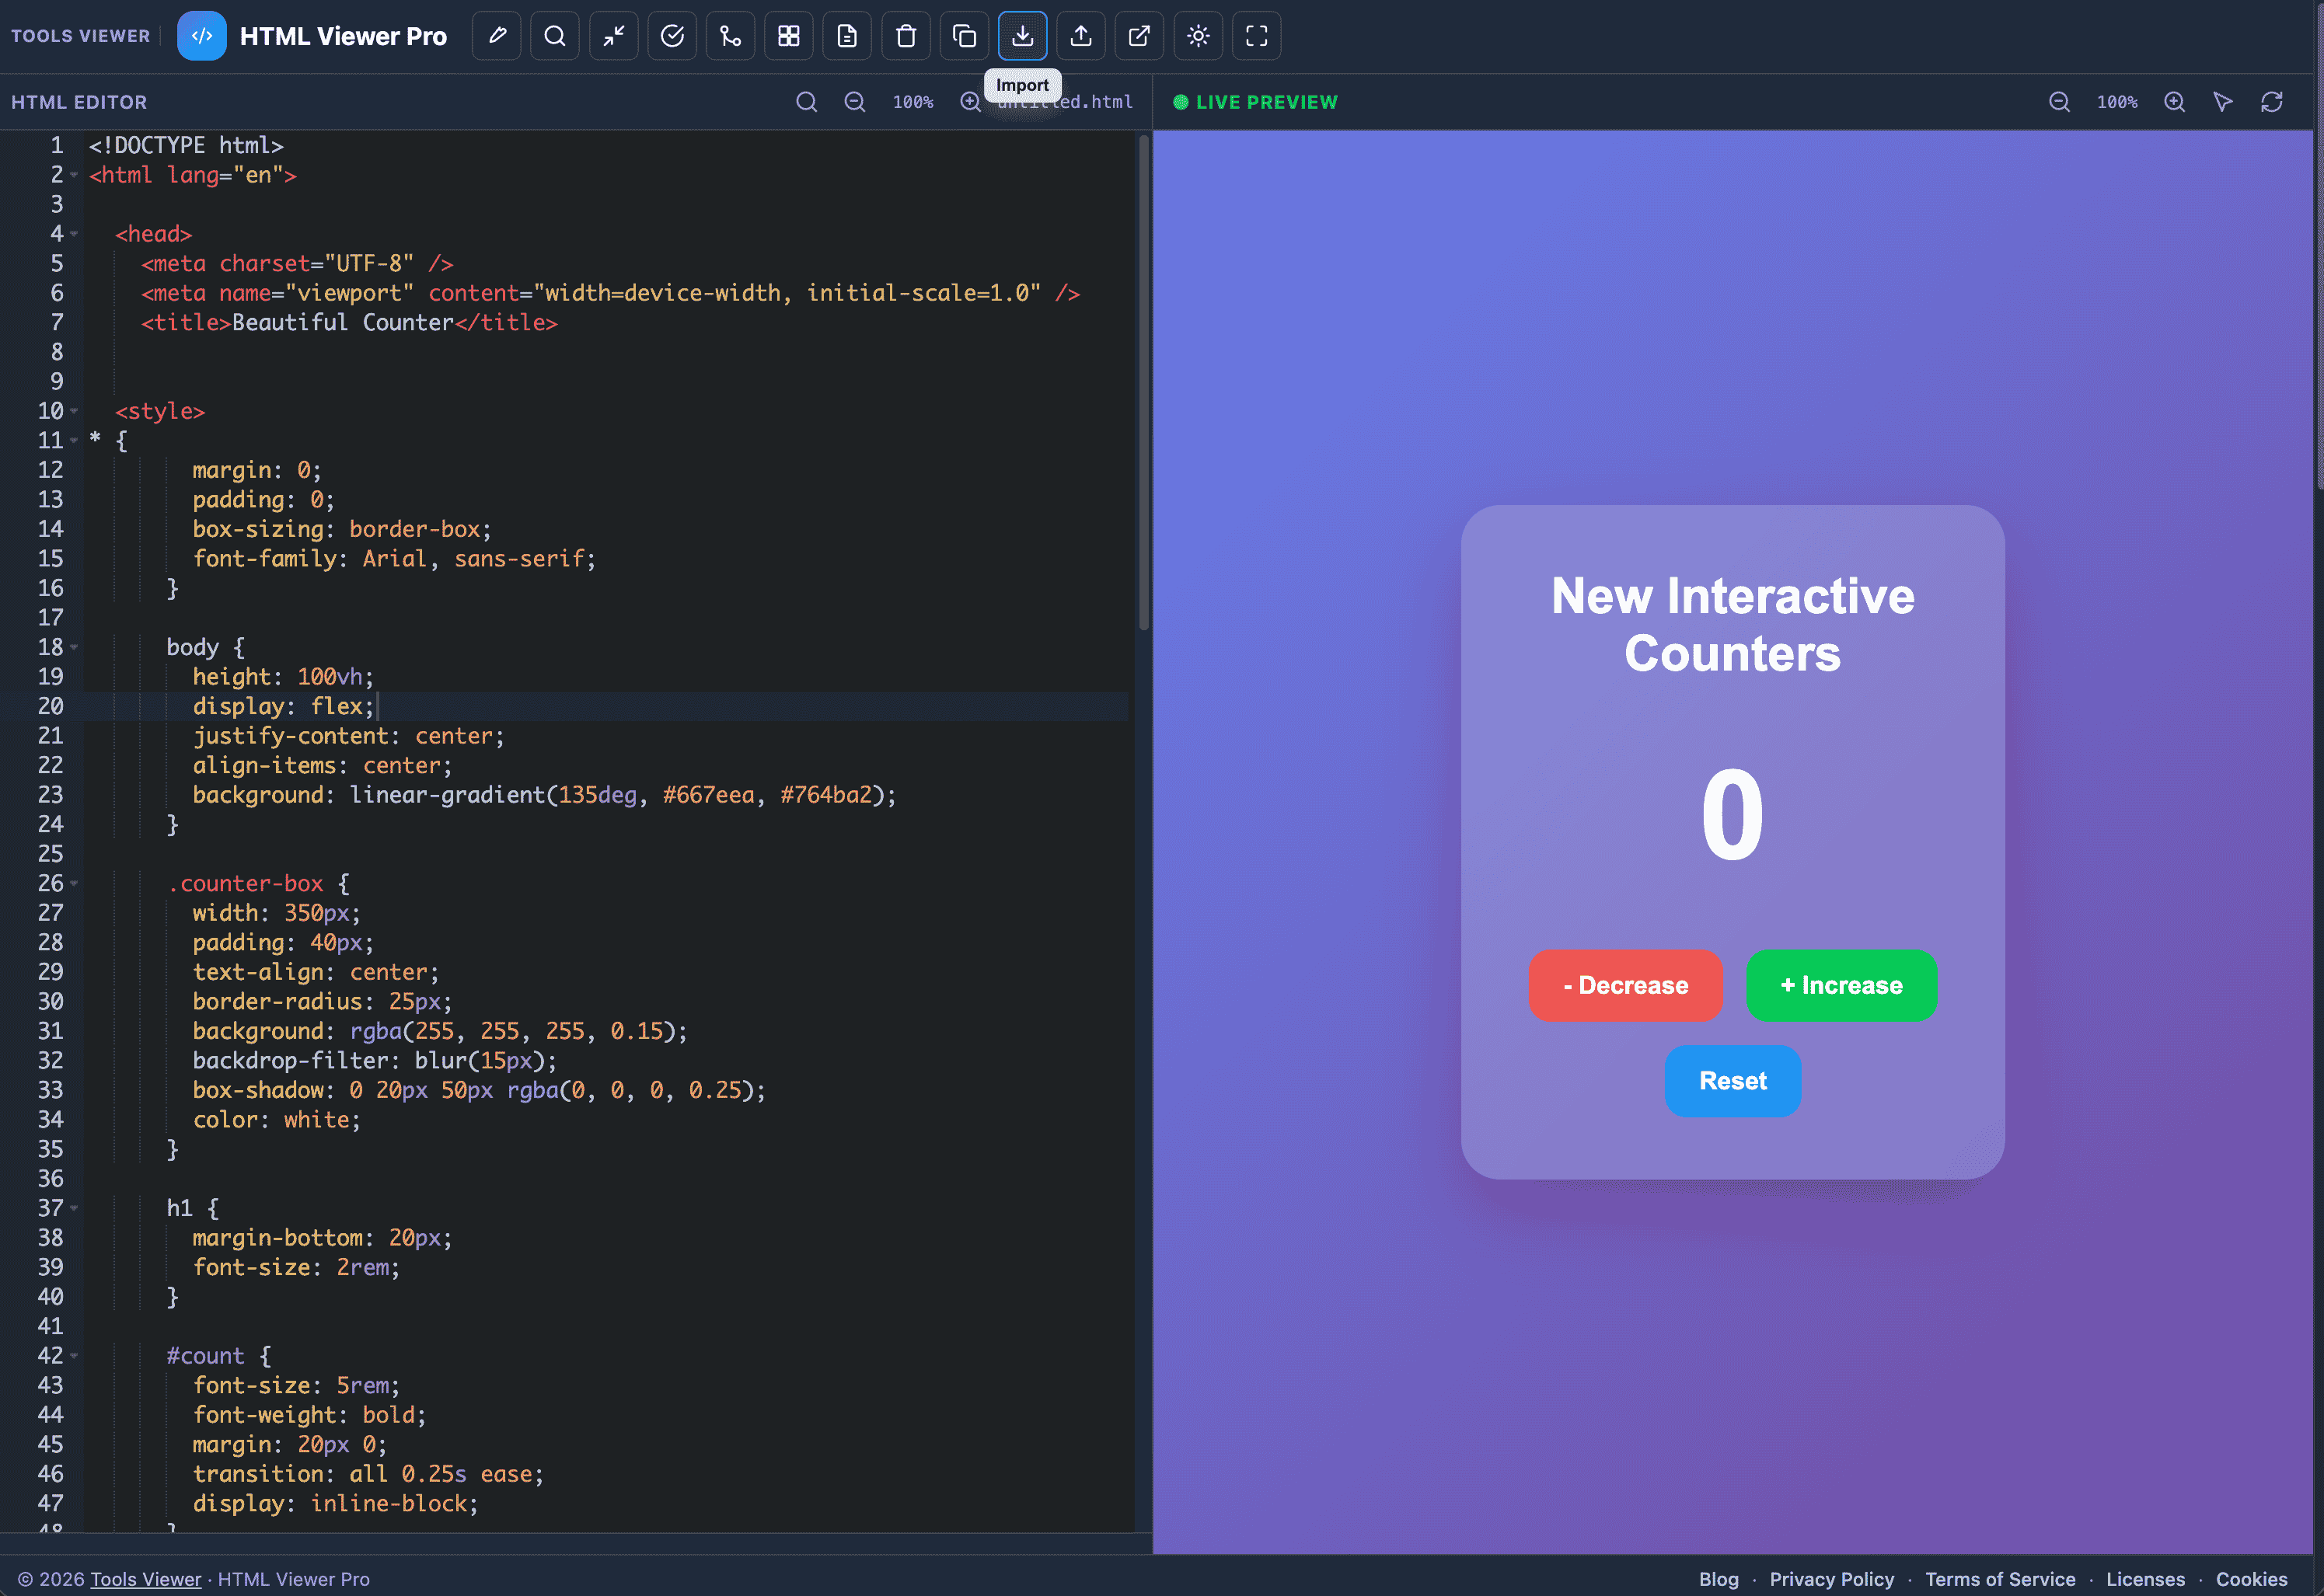
Task: Click the display: flex; code on line 20
Action: point(284,706)
